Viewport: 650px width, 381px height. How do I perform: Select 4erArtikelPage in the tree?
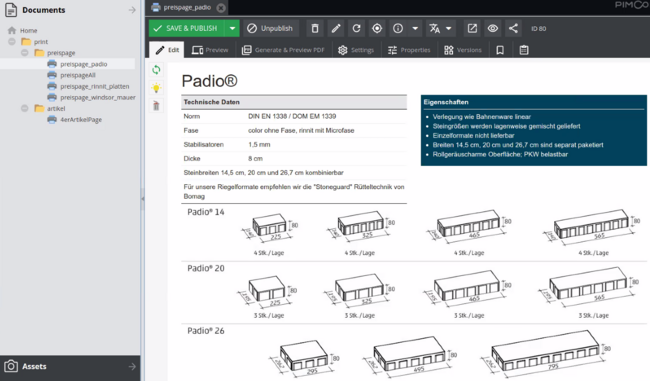[x=81, y=120]
